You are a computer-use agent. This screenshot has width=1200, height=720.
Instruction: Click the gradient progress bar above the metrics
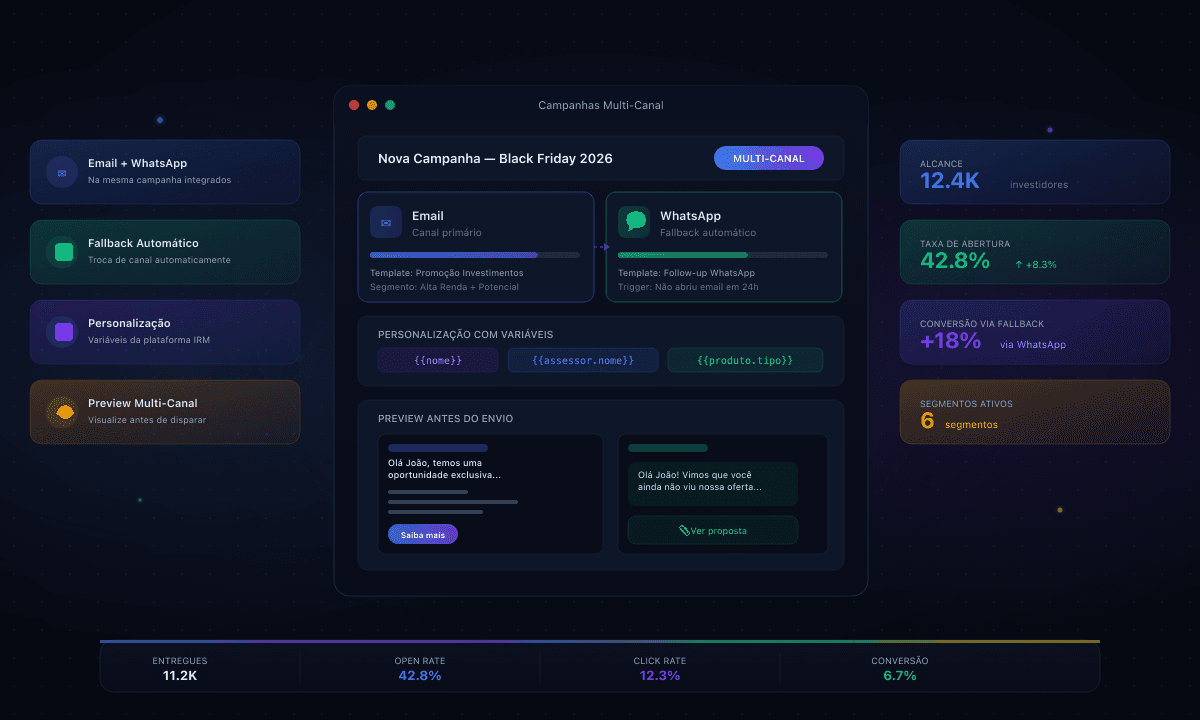pyautogui.click(x=600, y=643)
